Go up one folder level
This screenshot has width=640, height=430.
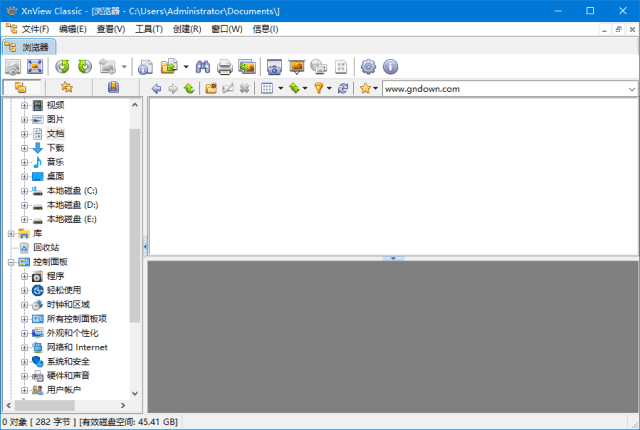(x=188, y=89)
